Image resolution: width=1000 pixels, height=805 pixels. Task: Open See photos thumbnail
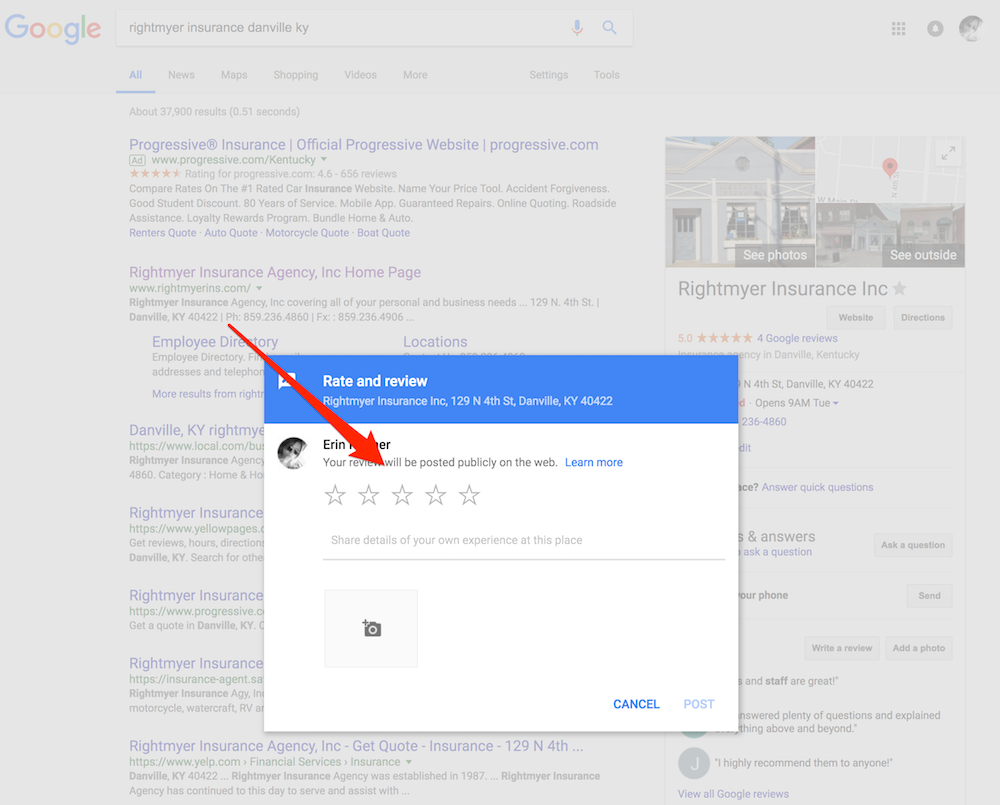(740, 202)
